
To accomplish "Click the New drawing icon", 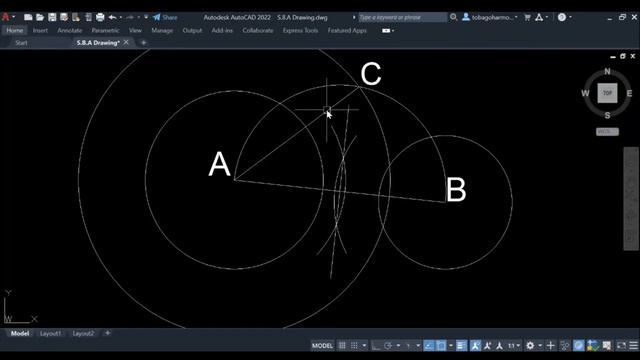I will 28,17.
